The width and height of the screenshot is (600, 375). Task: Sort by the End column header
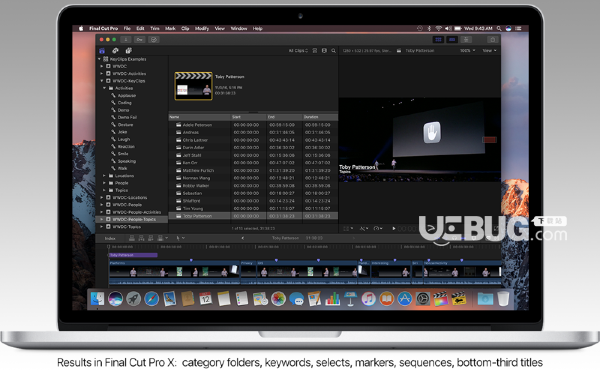pyautogui.click(x=284, y=117)
